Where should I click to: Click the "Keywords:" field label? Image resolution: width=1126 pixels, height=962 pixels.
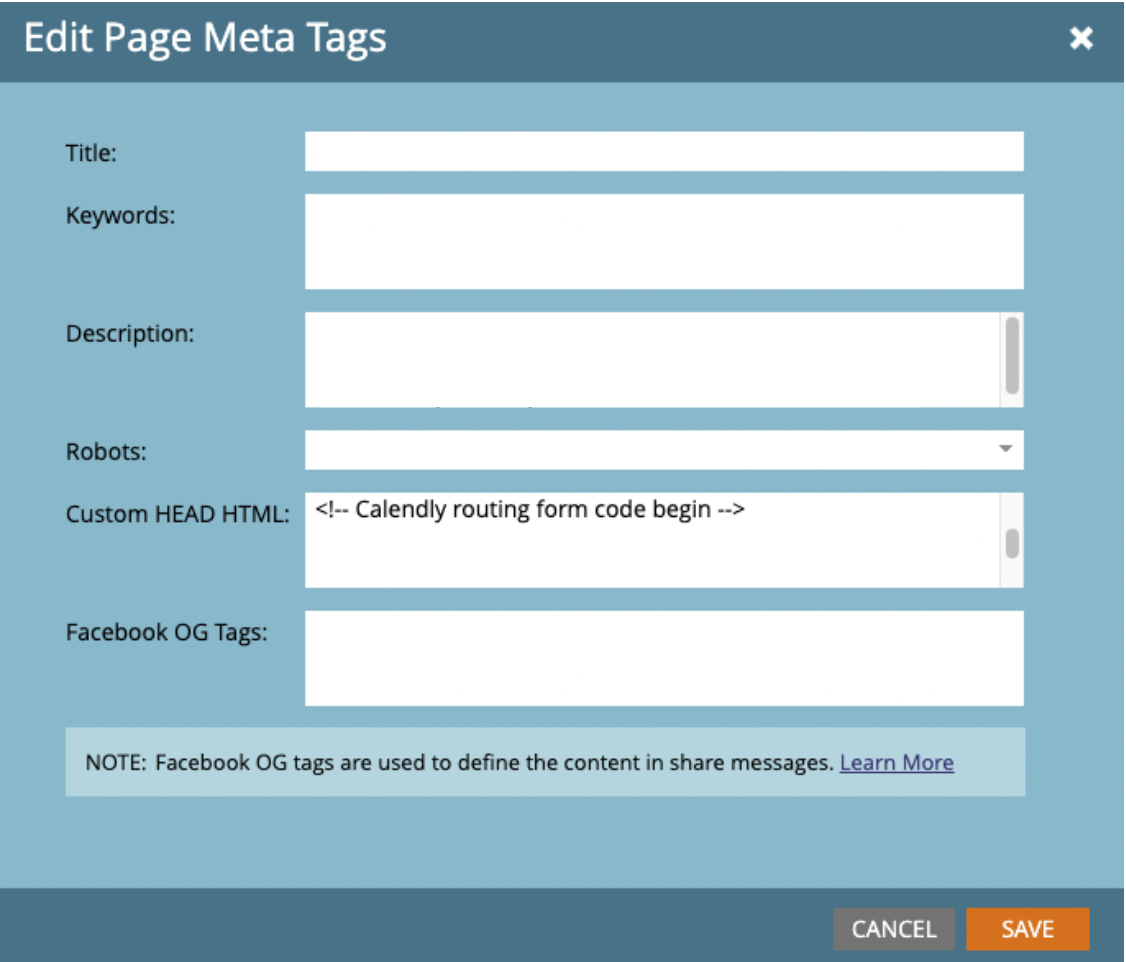120,215
